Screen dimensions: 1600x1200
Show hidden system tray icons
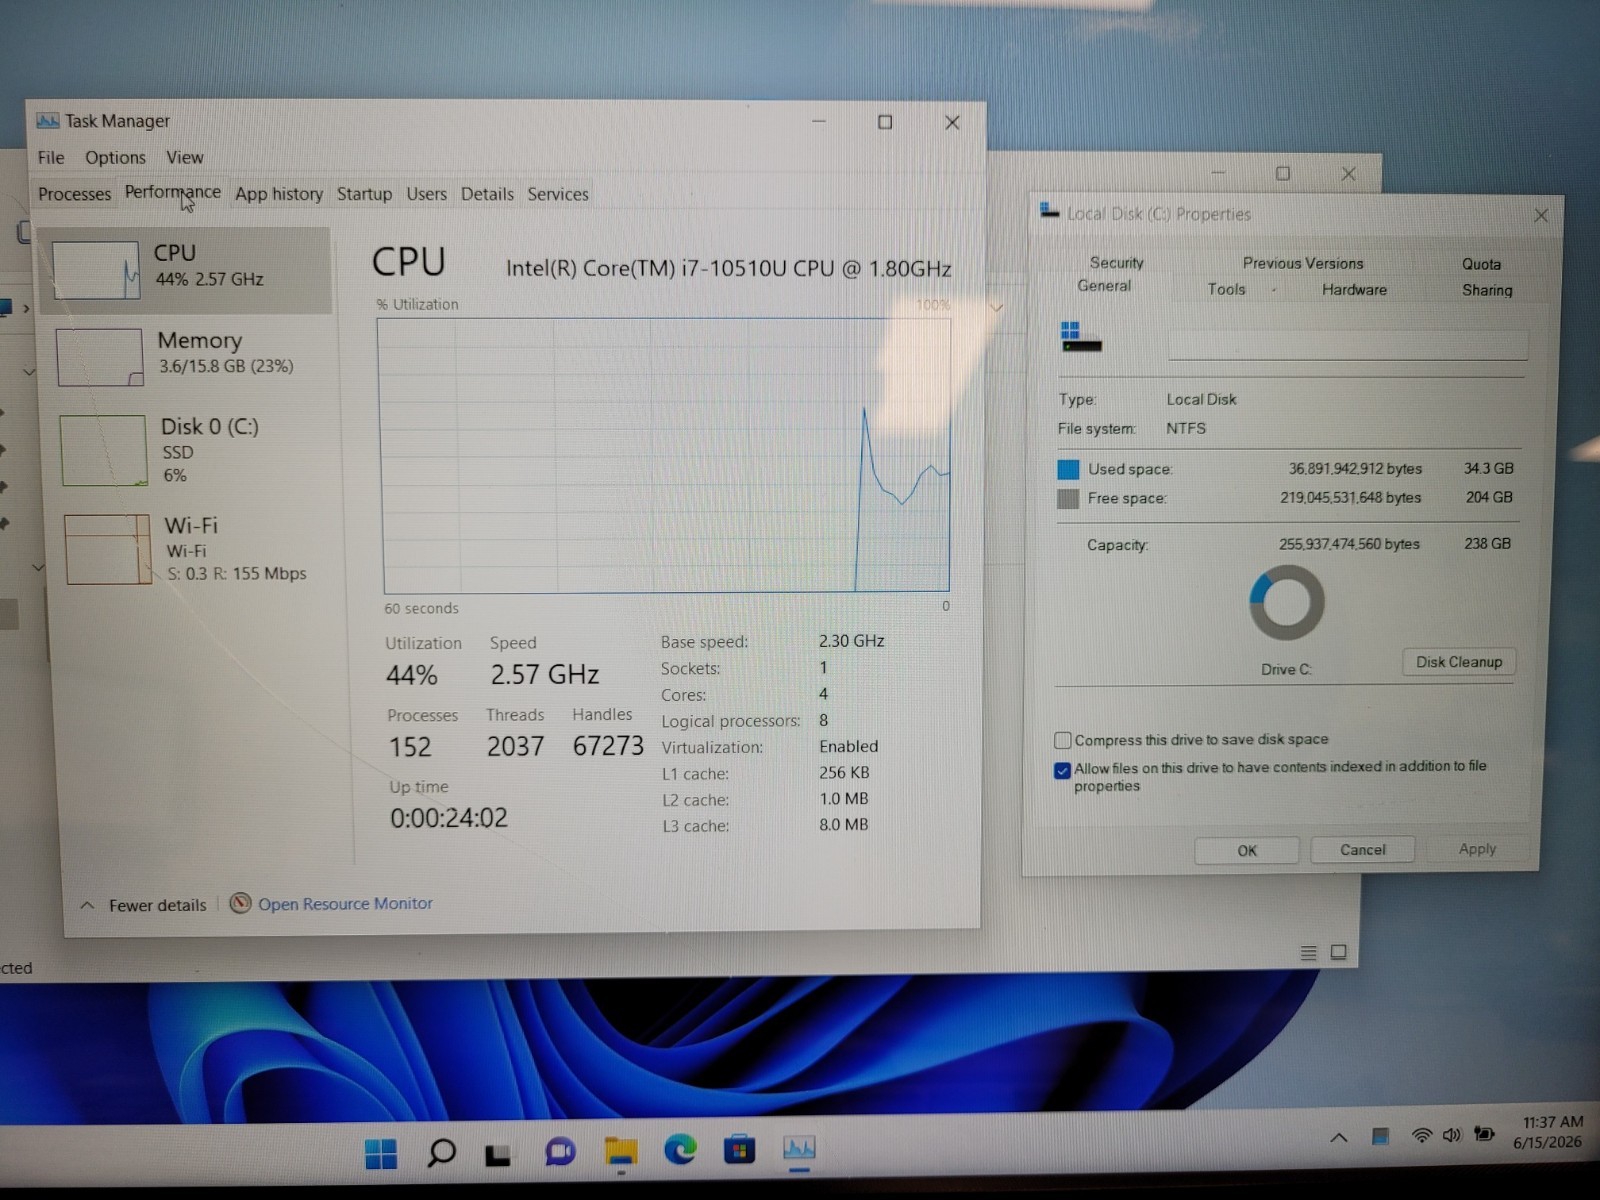(x=1339, y=1137)
